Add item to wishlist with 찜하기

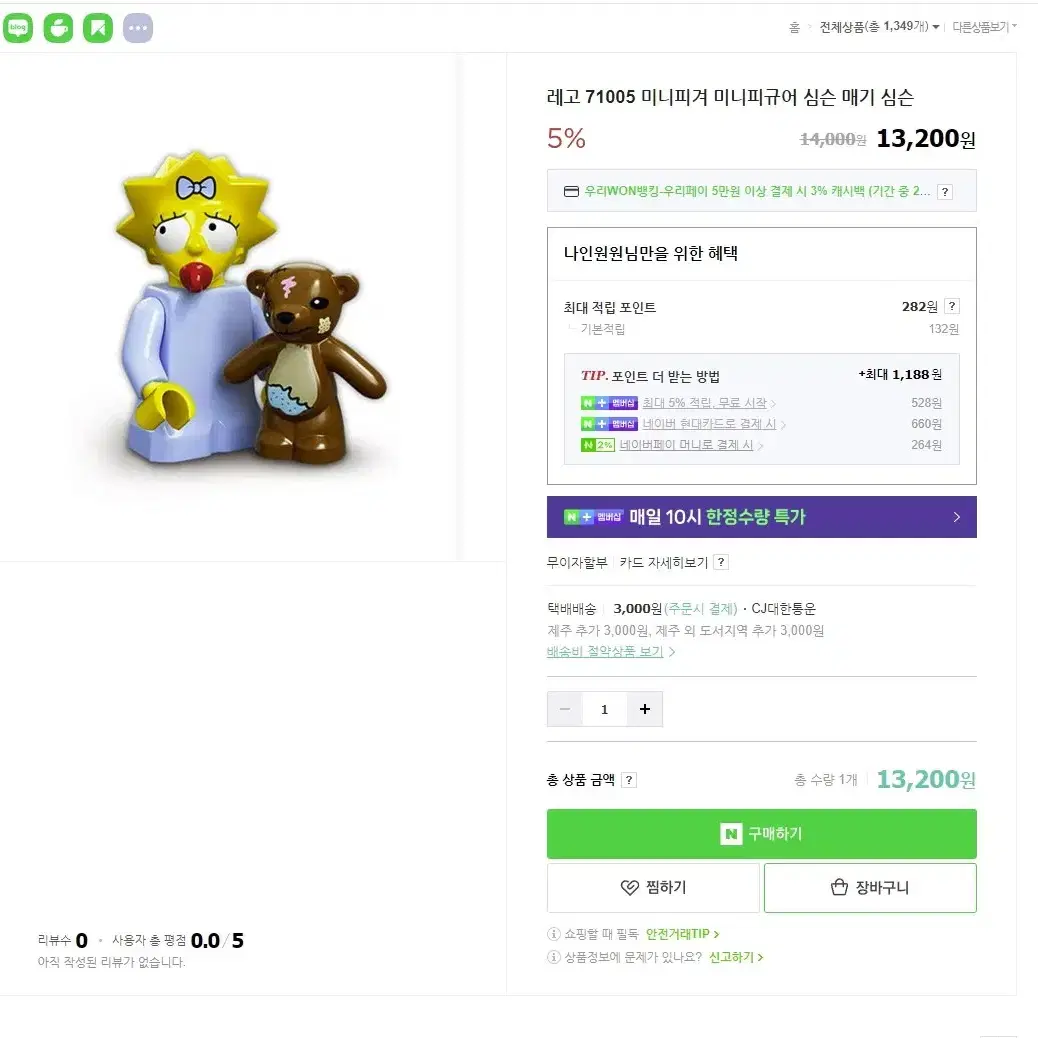point(653,887)
